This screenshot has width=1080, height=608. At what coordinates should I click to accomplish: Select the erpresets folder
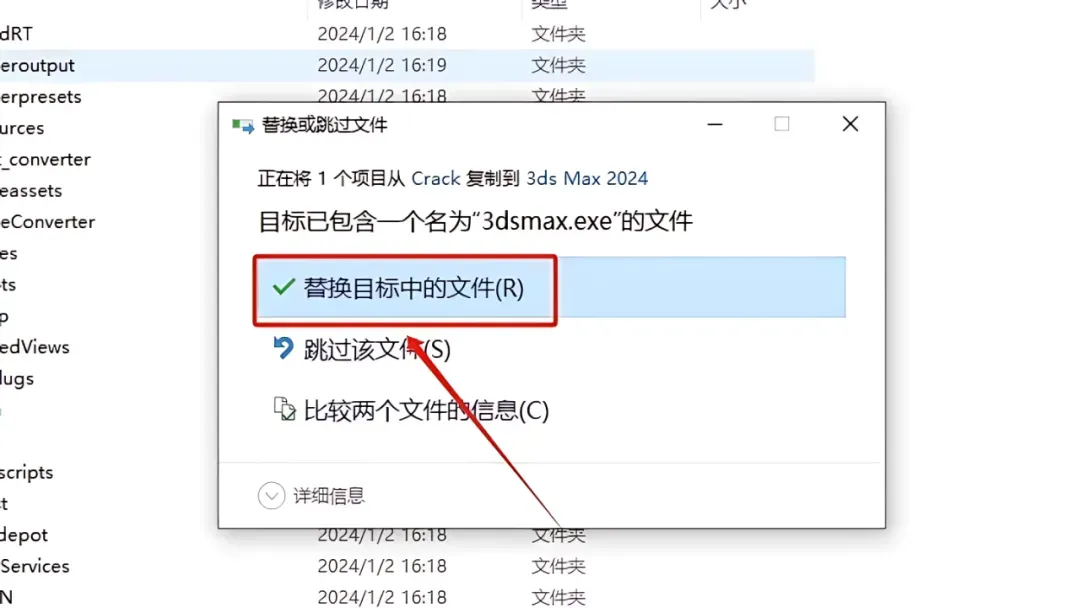[x=41, y=97]
